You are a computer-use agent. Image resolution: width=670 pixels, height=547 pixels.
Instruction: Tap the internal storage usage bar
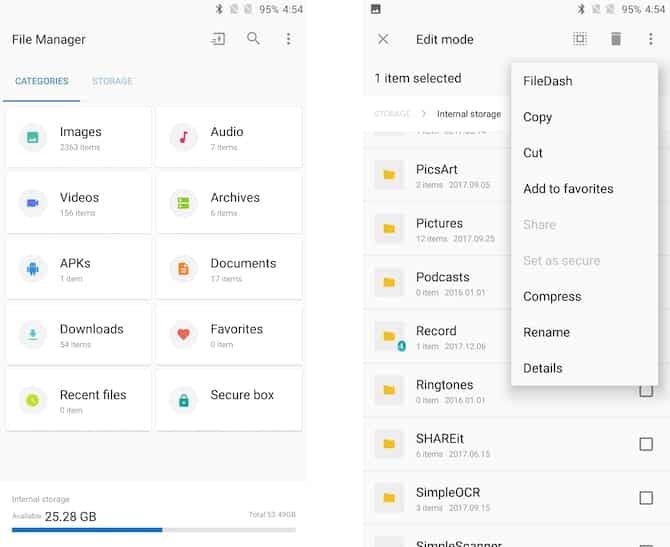click(154, 530)
